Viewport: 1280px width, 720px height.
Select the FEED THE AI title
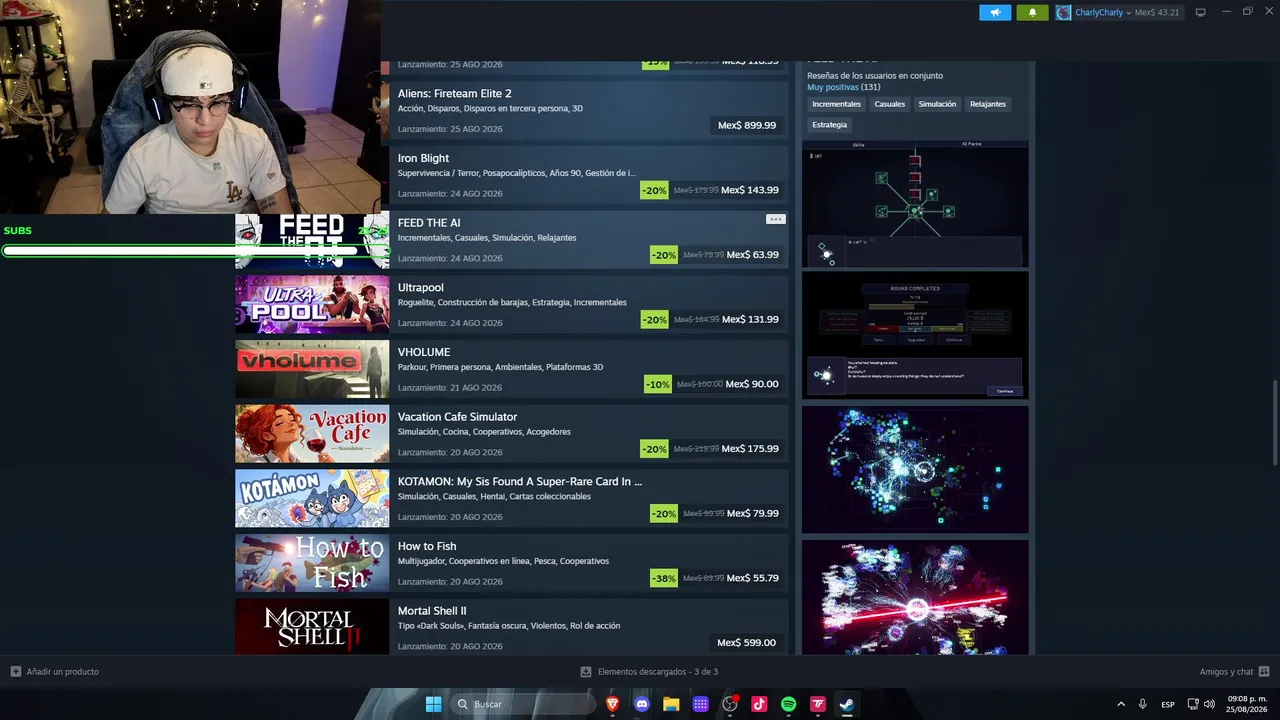[x=429, y=223]
